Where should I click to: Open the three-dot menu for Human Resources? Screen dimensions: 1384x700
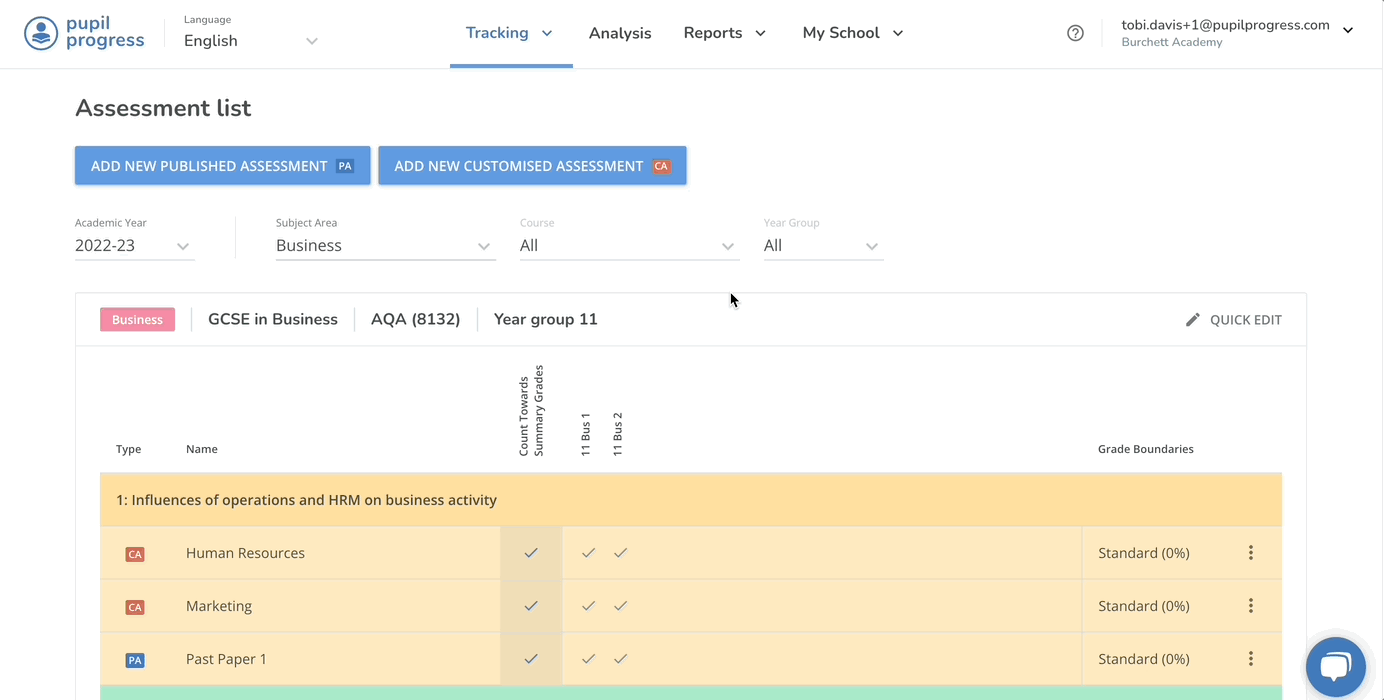pyautogui.click(x=1250, y=553)
